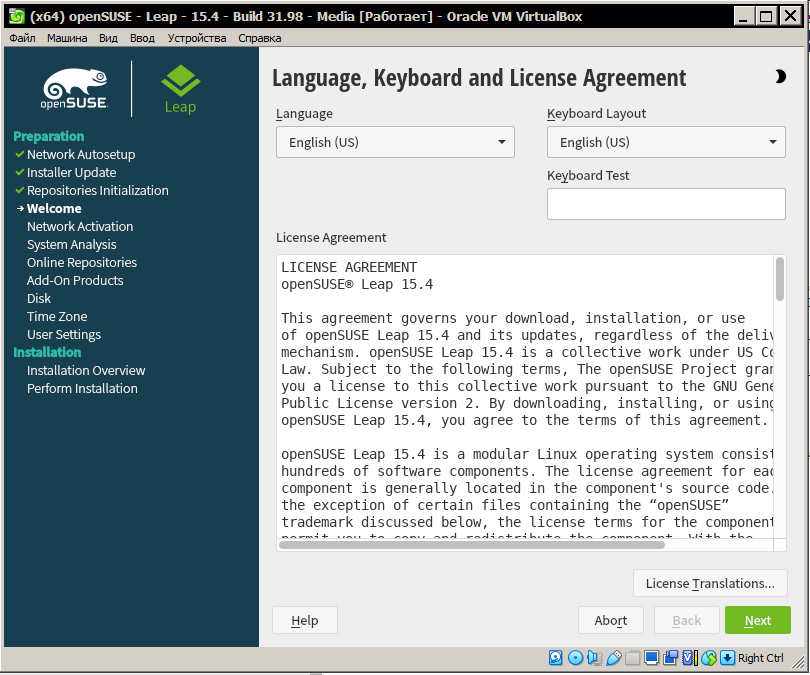810x675 pixels.
Task: Click the Welcome step in sidebar
Action: click(54, 209)
